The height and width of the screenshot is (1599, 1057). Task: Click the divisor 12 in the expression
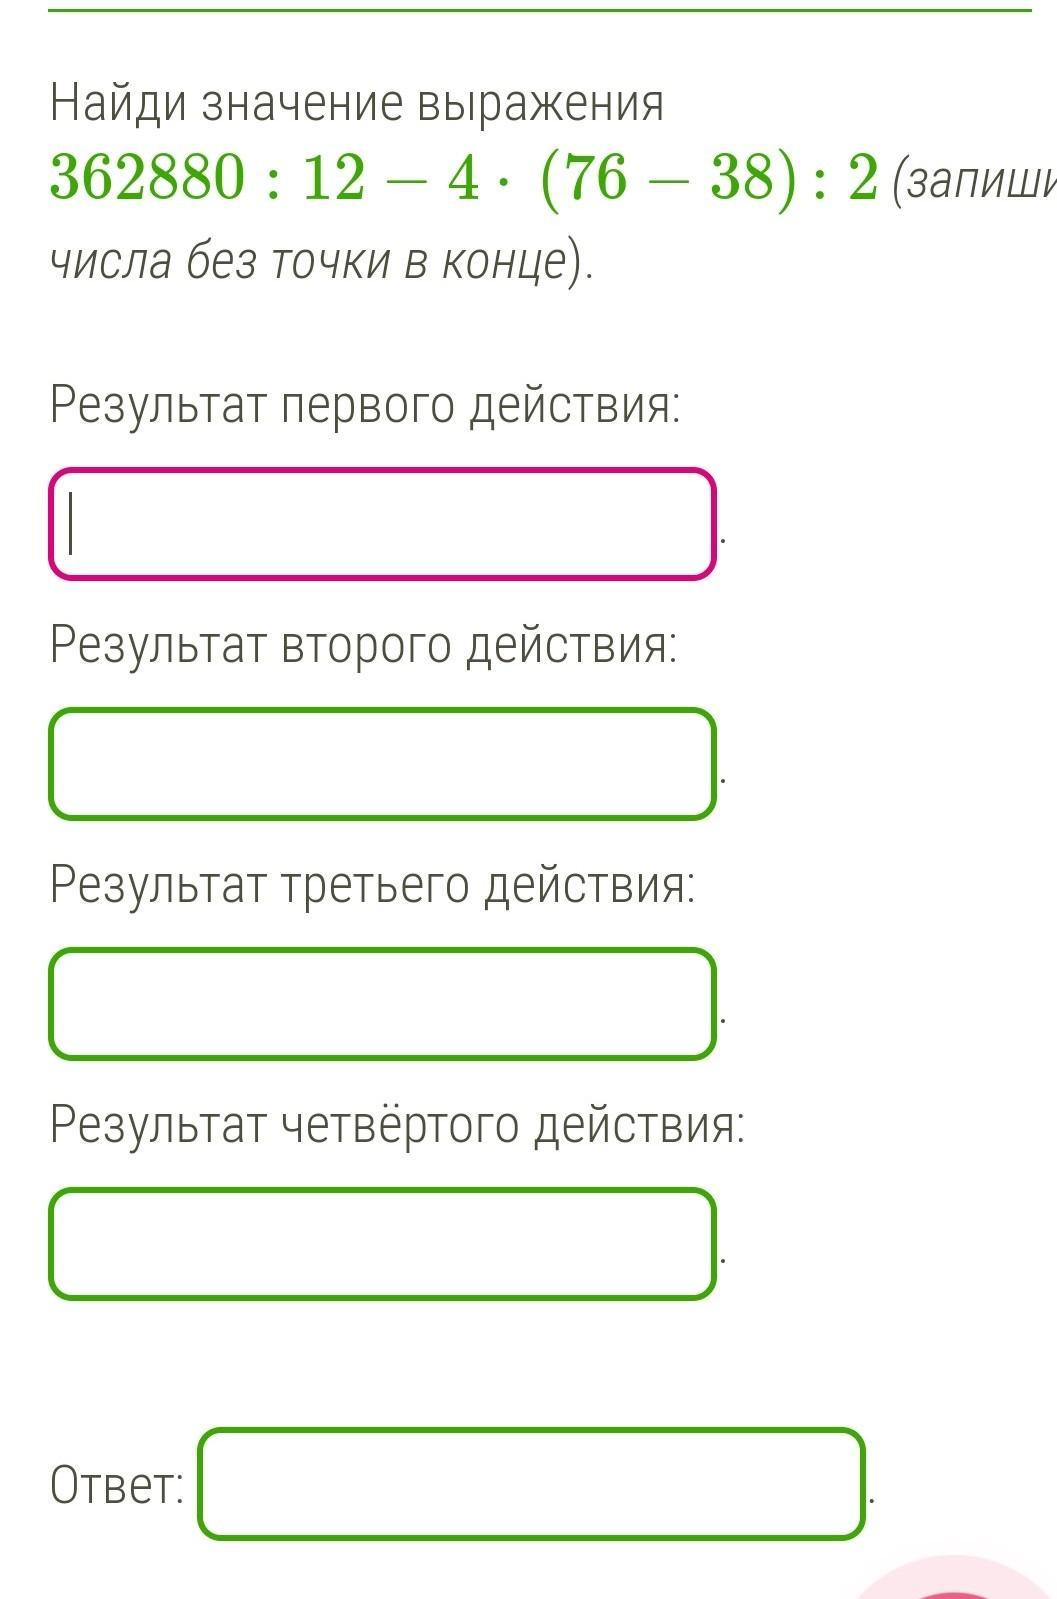[x=334, y=180]
